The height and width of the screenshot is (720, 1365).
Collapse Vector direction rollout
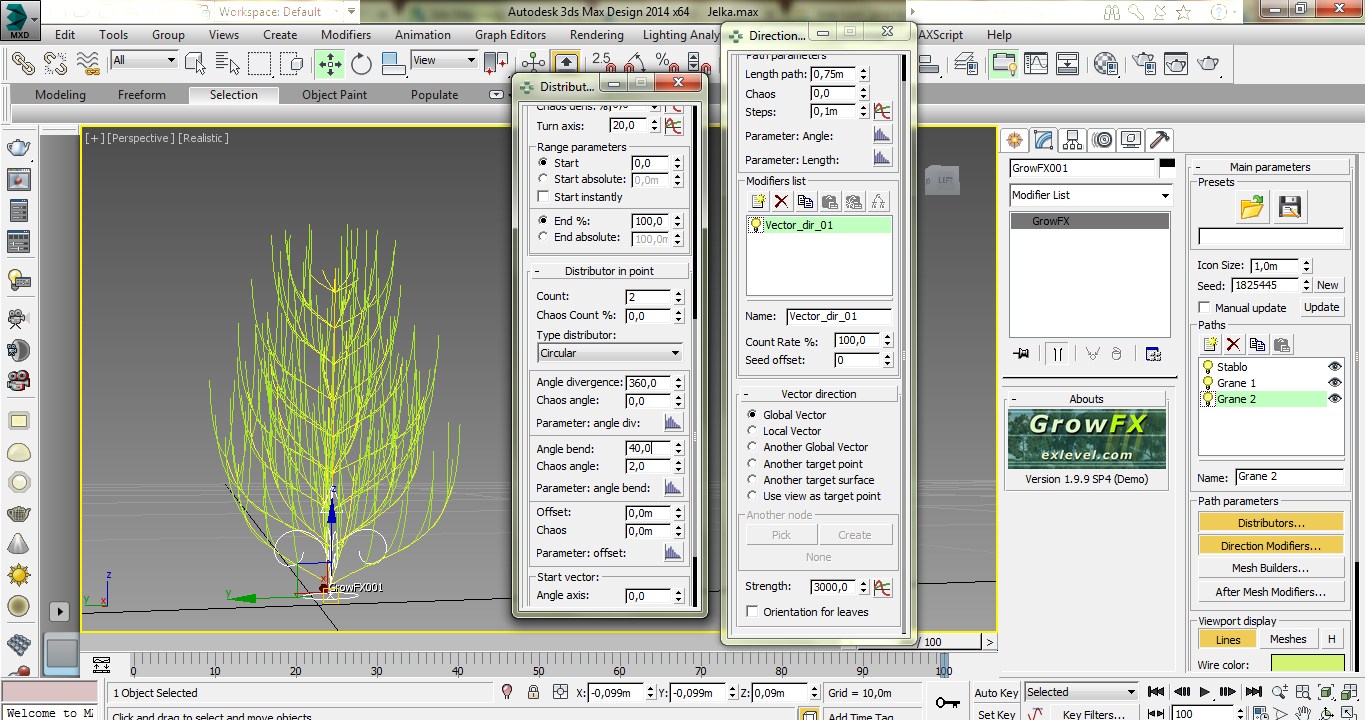click(x=818, y=394)
